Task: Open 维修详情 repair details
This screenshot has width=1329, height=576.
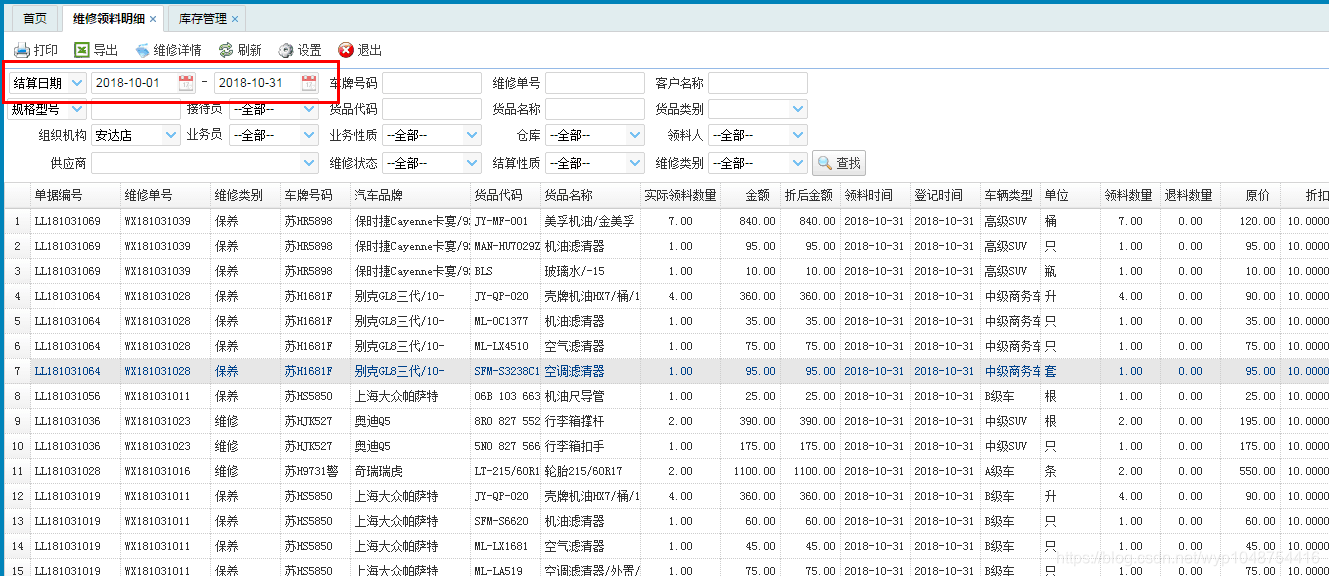Action: click(168, 50)
